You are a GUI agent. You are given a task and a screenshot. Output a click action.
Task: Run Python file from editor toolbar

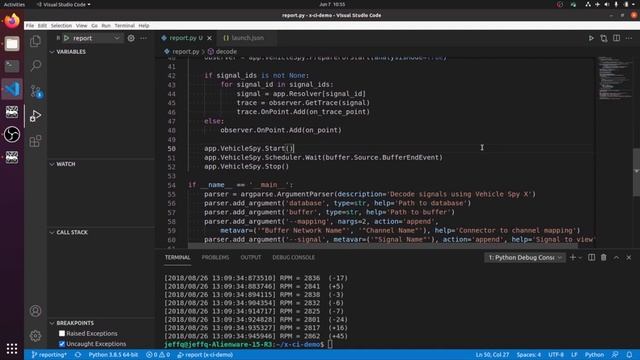(591, 38)
